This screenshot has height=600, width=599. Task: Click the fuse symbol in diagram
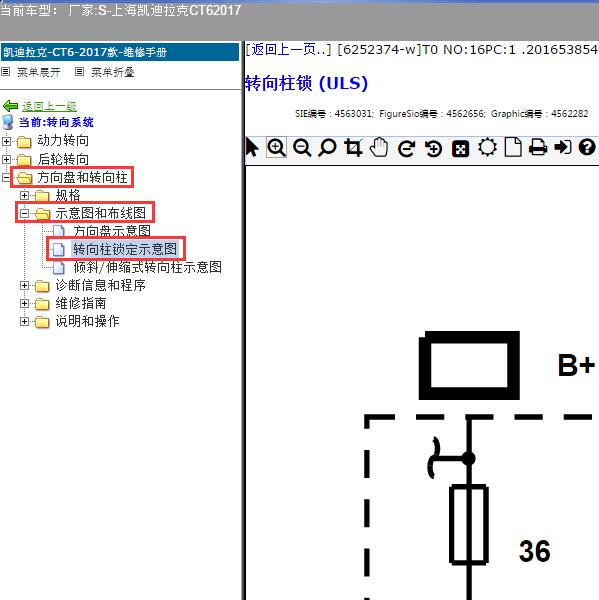pos(469,524)
